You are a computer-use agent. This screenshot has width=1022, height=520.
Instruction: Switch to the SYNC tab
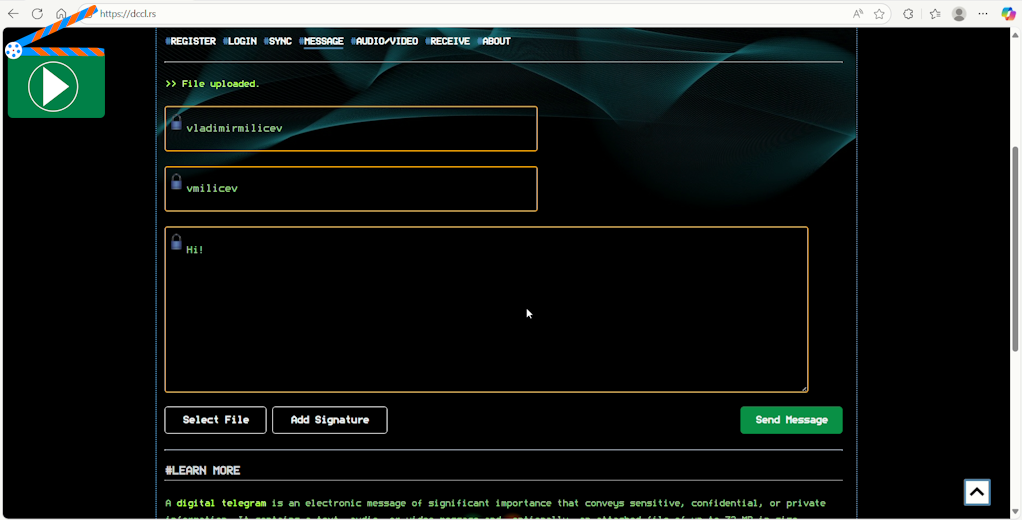coord(279,41)
